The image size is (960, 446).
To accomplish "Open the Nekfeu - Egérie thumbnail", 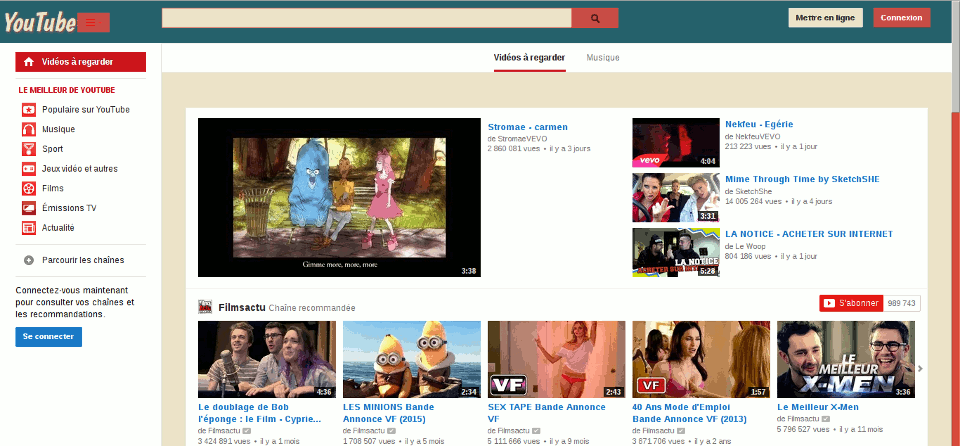I will tap(676, 143).
